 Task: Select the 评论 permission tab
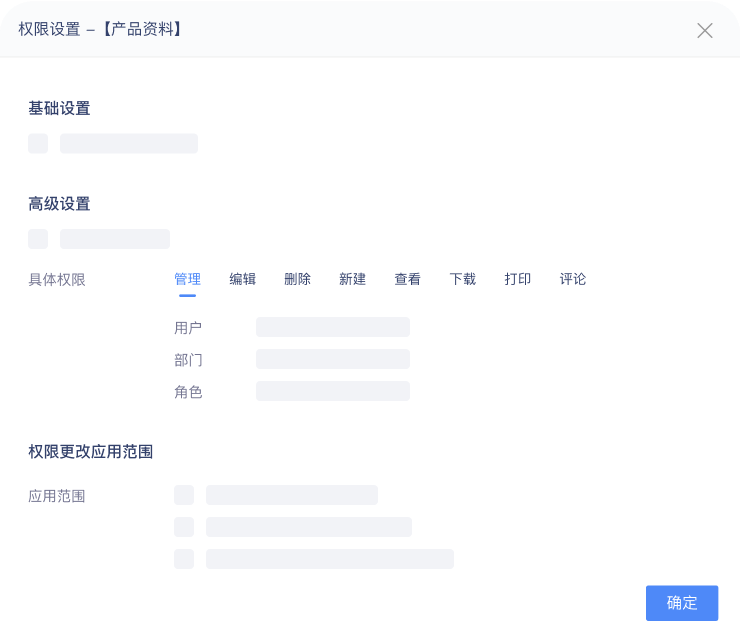coord(572,279)
